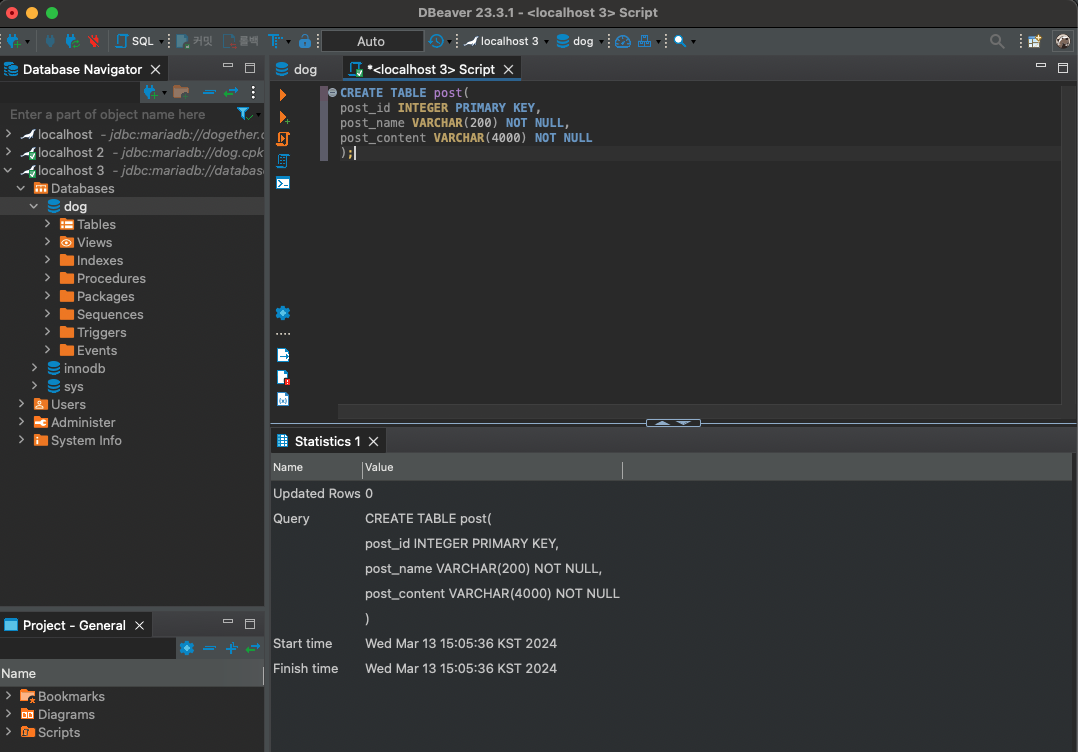This screenshot has width=1078, height=752.
Task: Click the Commit (커밋) toolbar button
Action: (x=195, y=41)
